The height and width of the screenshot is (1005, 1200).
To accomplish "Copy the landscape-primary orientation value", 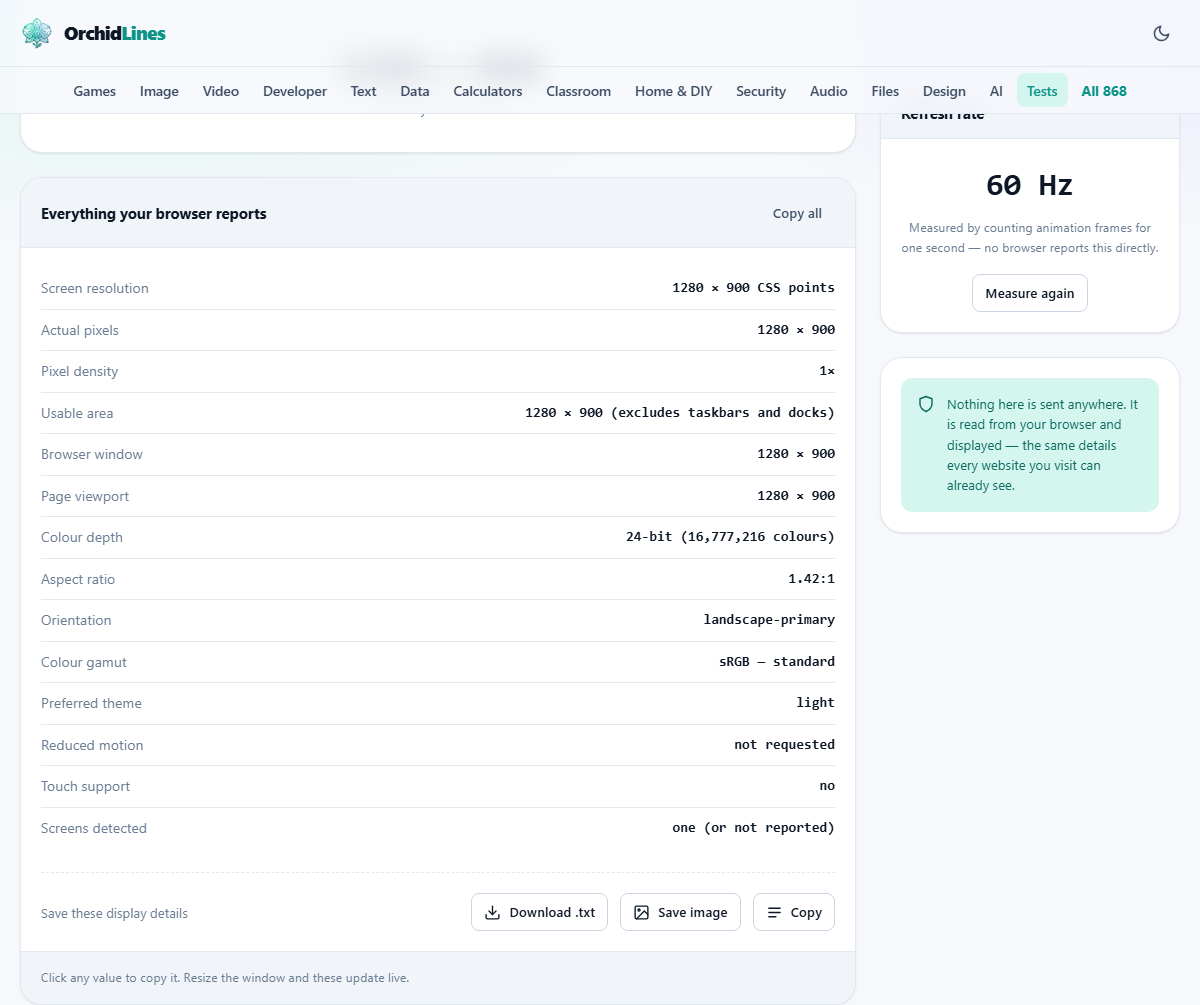I will click(769, 620).
